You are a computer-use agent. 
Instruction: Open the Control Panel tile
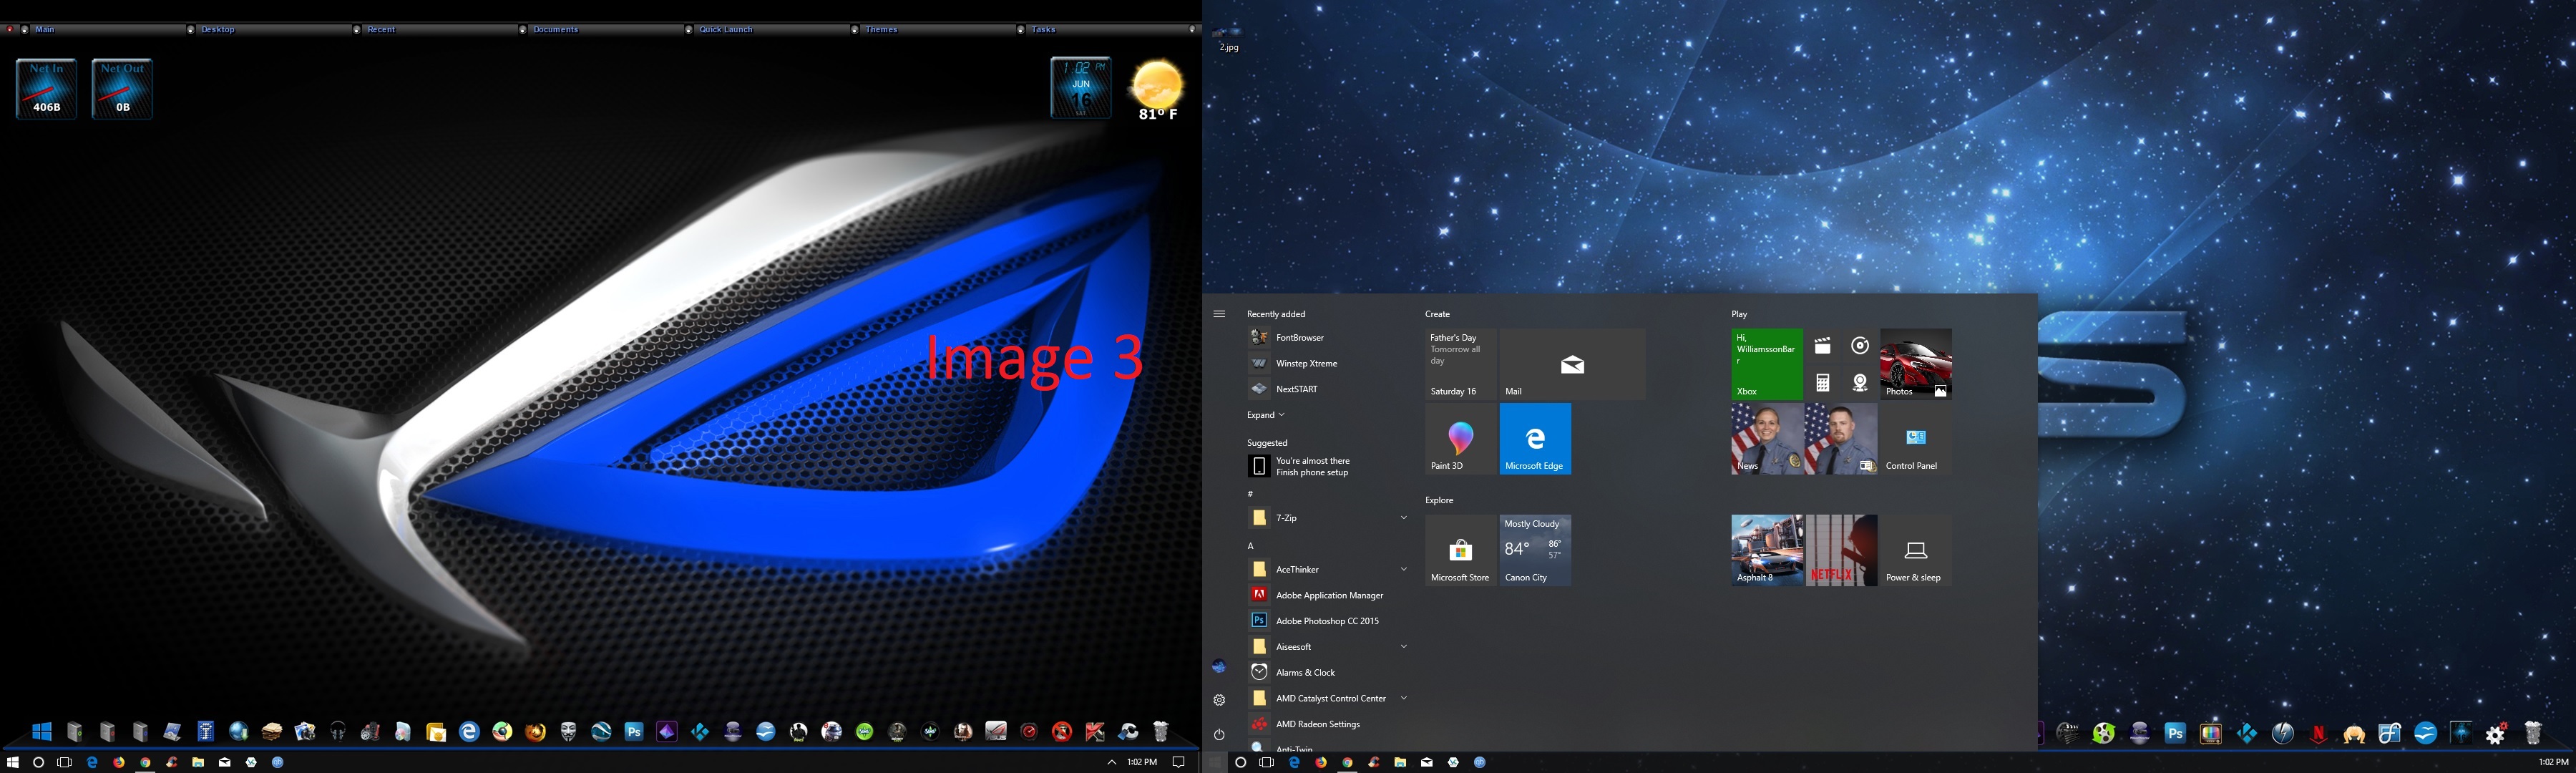1915,439
